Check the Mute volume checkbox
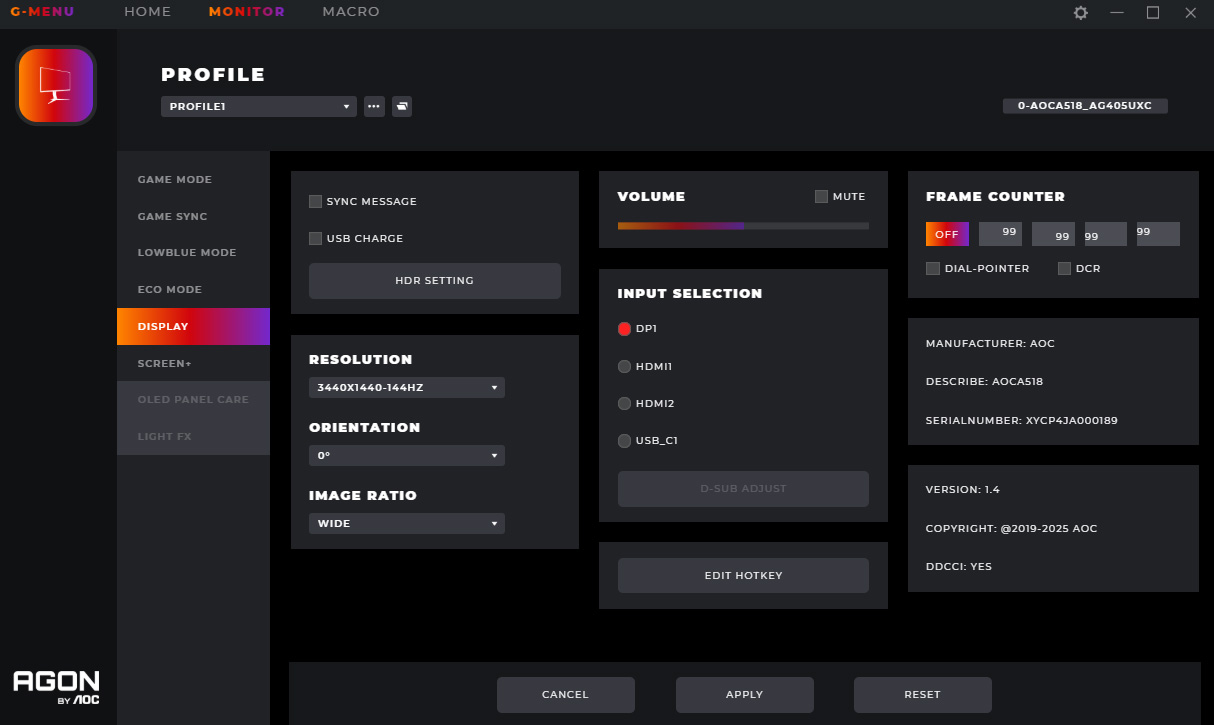This screenshot has width=1214, height=725. [822, 196]
